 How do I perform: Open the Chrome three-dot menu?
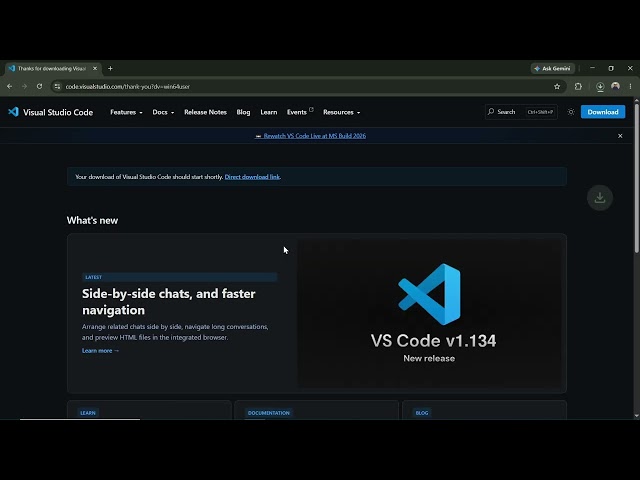[x=631, y=87]
